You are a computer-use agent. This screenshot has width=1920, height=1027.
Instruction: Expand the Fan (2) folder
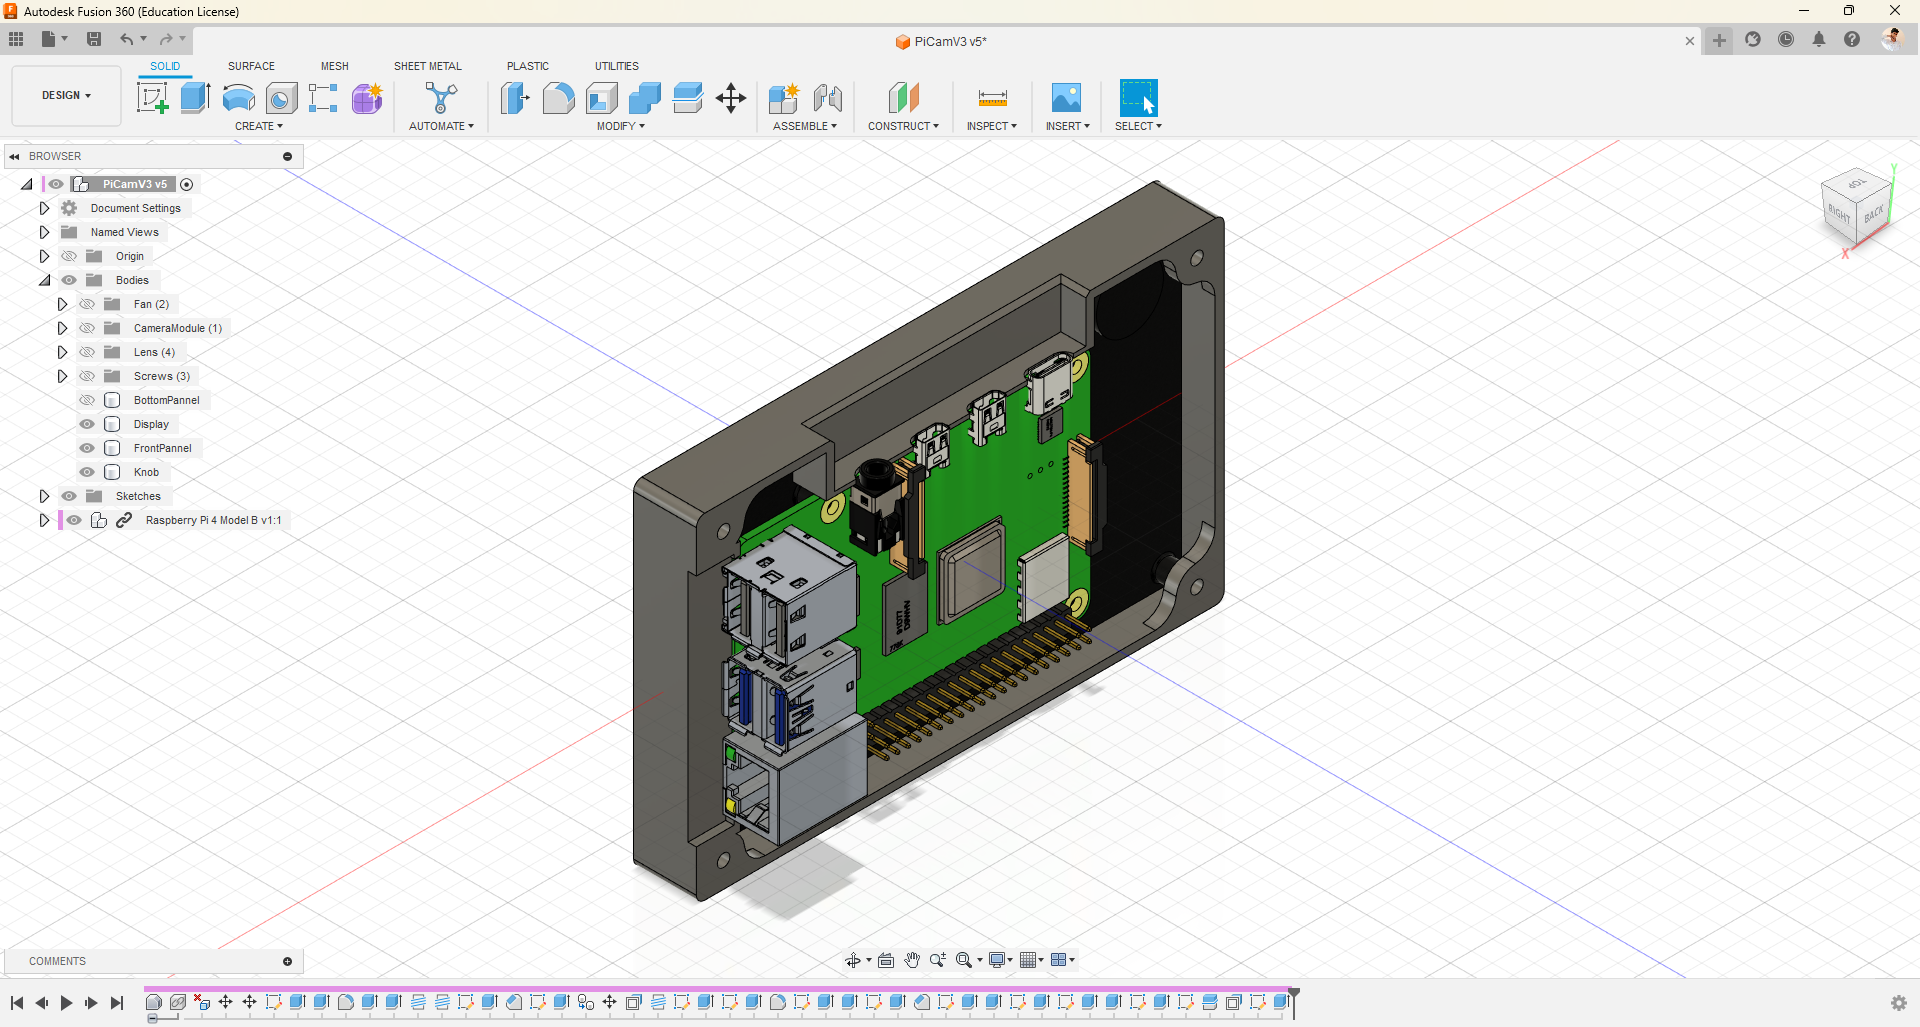(x=62, y=304)
